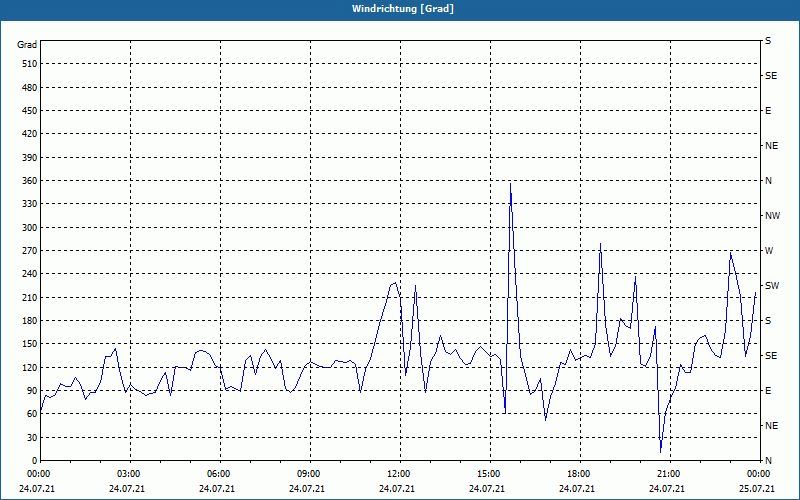Click the N compass label beside the 360 gridline
Image resolution: width=800 pixels, height=500 pixels.
tap(768, 181)
